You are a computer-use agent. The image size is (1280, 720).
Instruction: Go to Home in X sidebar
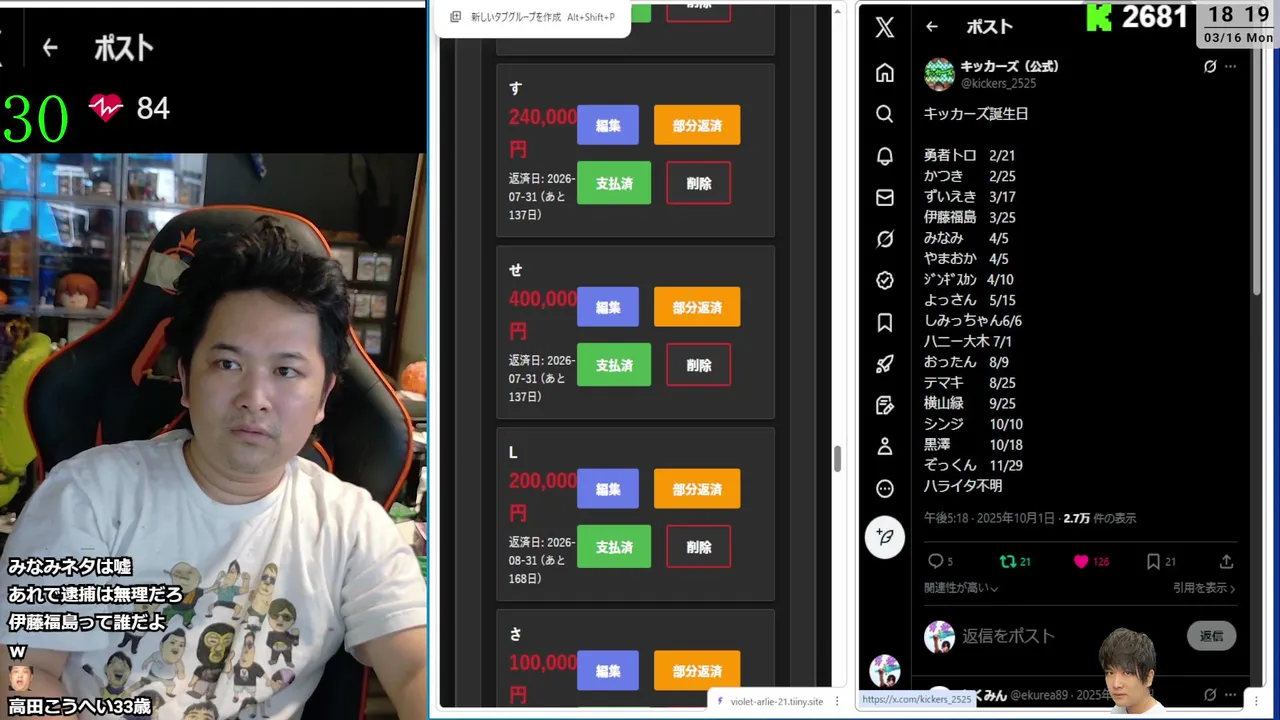[885, 73]
